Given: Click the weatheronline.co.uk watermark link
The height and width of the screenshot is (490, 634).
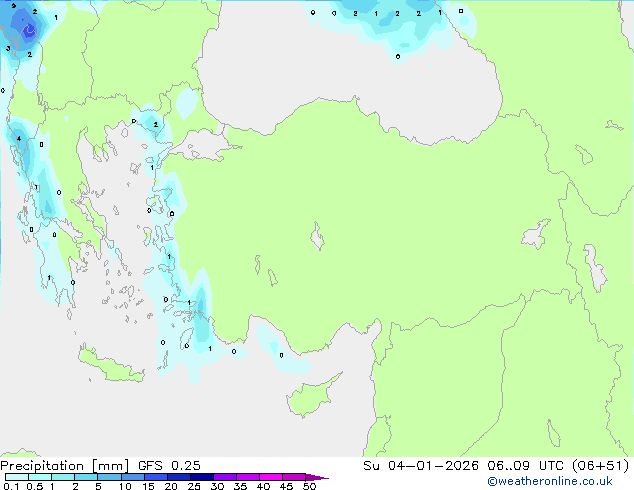Looking at the screenshot, I should tap(563, 481).
